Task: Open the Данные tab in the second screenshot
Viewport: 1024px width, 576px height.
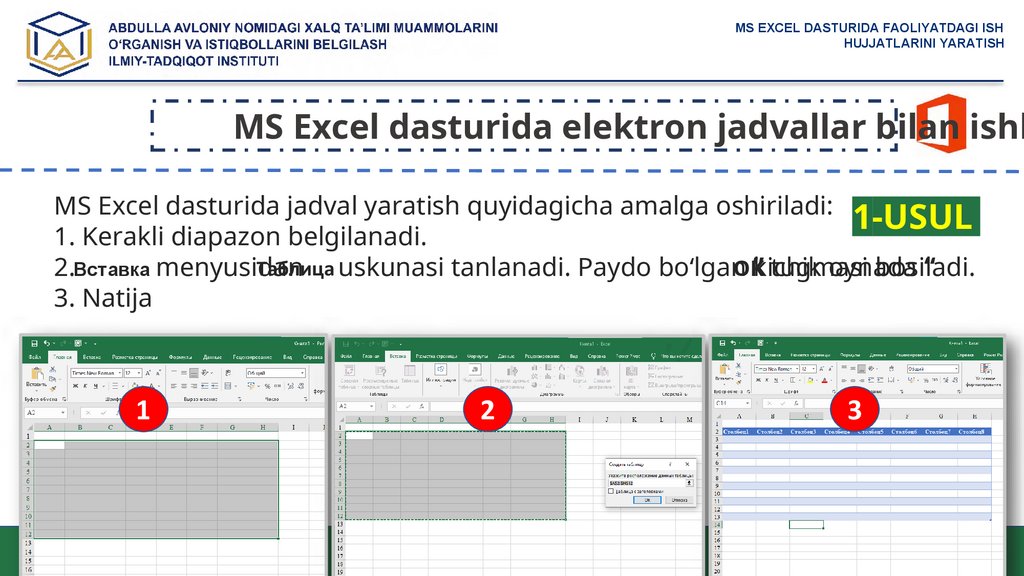Action: pyautogui.click(x=506, y=356)
